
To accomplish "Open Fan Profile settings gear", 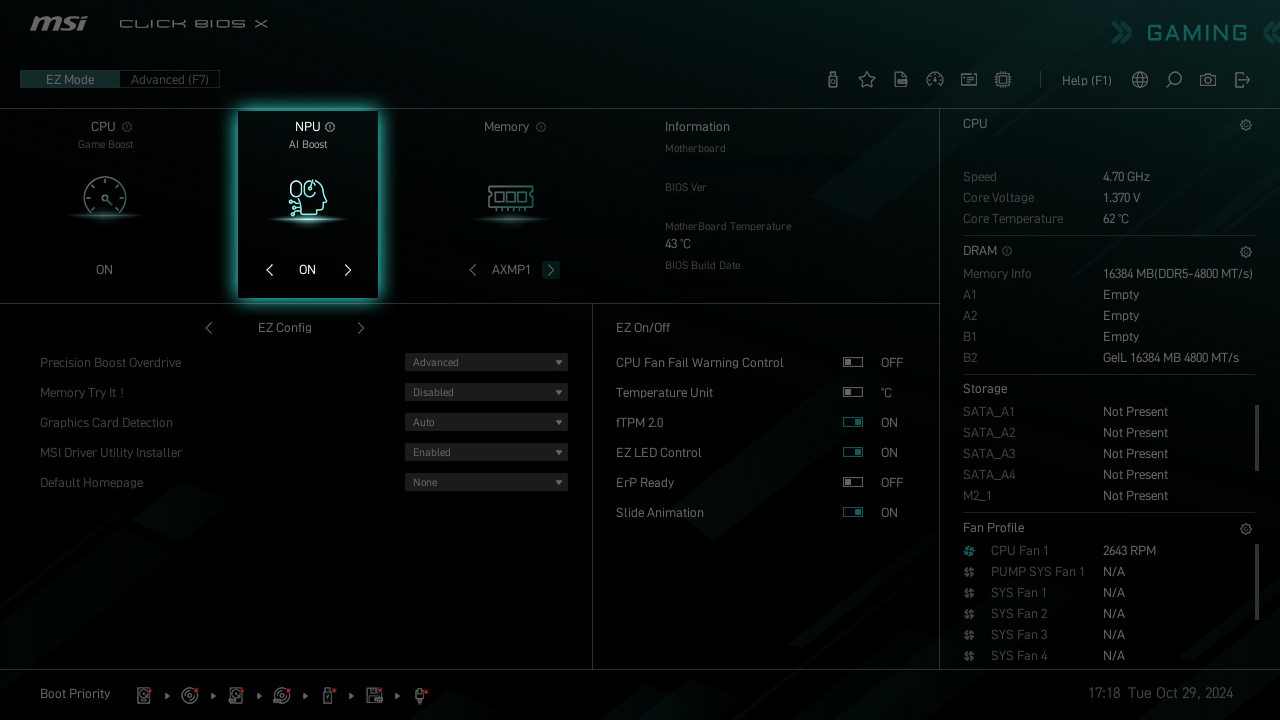I will coord(1246,529).
